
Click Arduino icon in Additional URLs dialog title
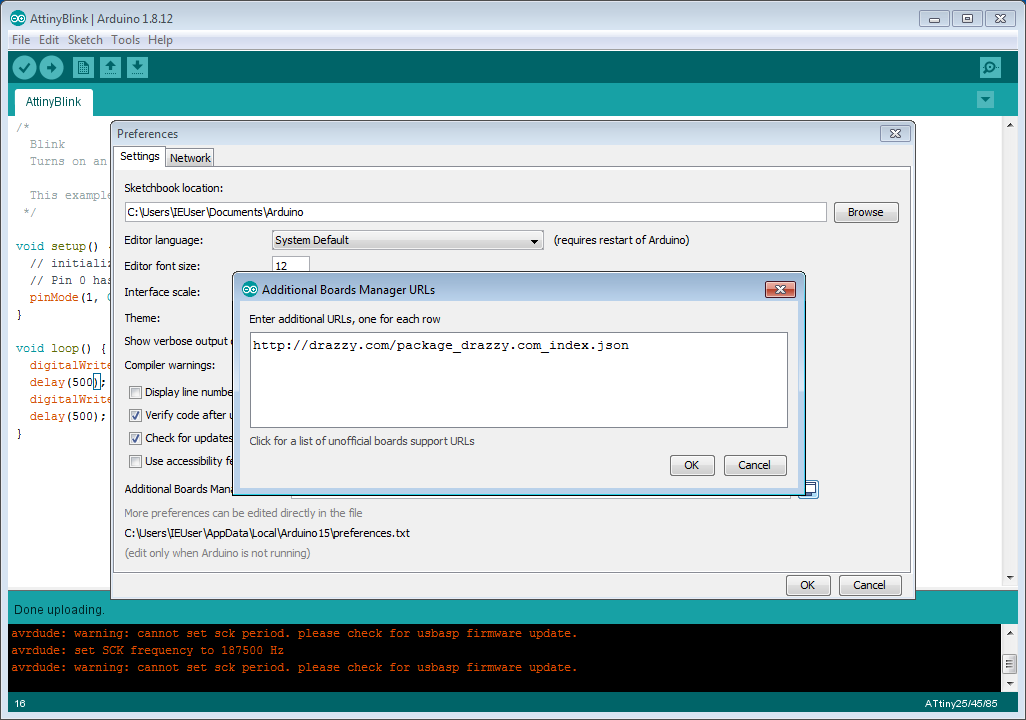pos(249,289)
